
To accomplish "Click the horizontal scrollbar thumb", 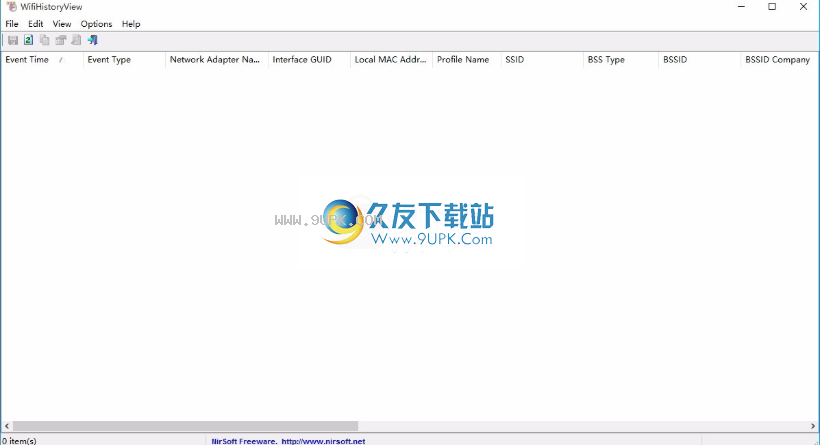I will 186,426.
